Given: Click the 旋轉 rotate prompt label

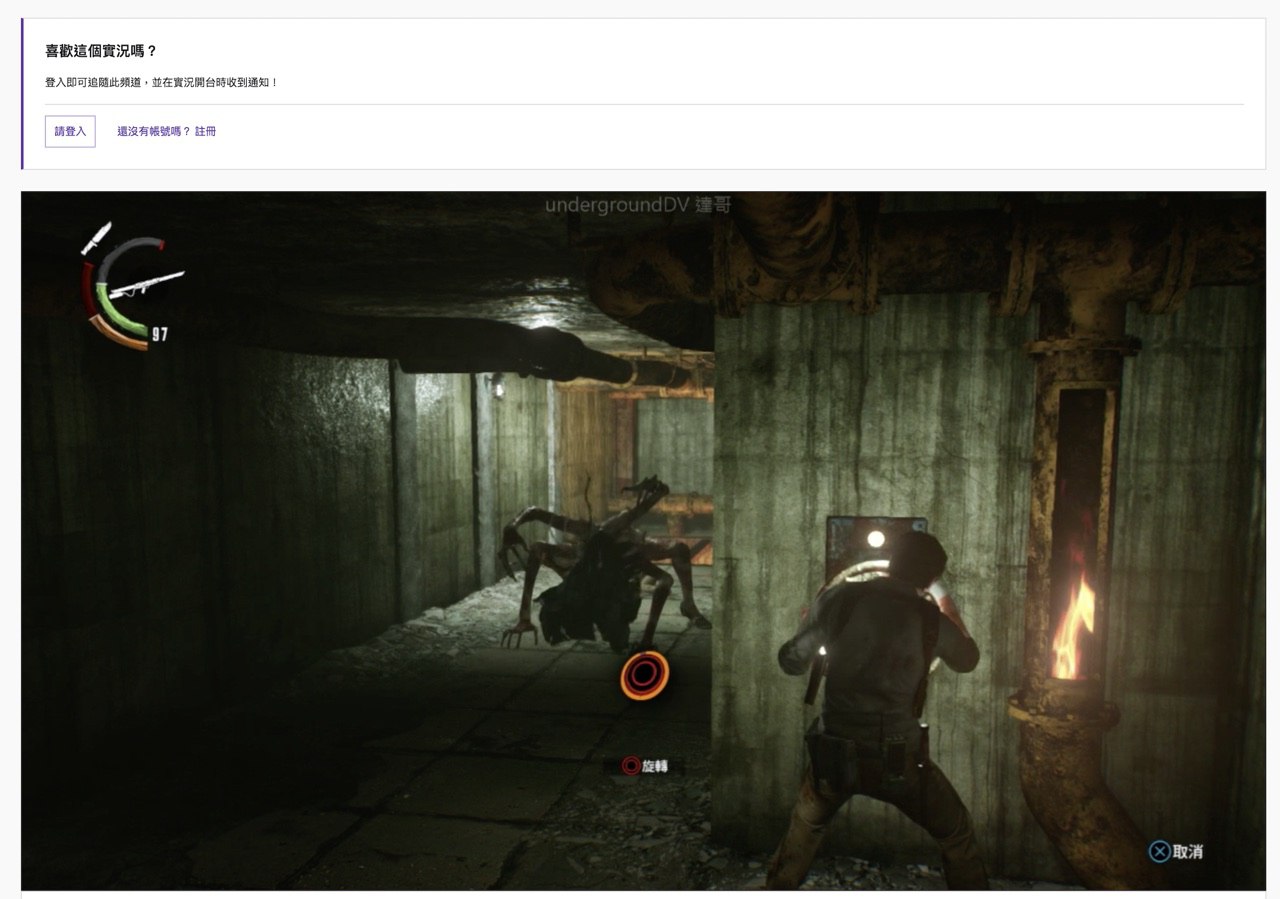Looking at the screenshot, I should pos(655,766).
